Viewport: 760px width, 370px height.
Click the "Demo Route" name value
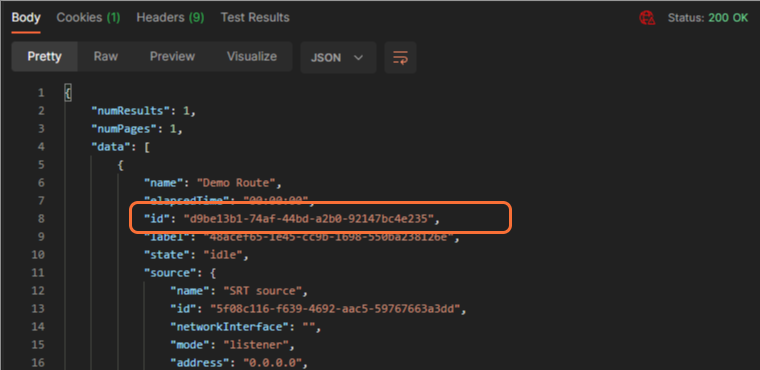(x=236, y=183)
